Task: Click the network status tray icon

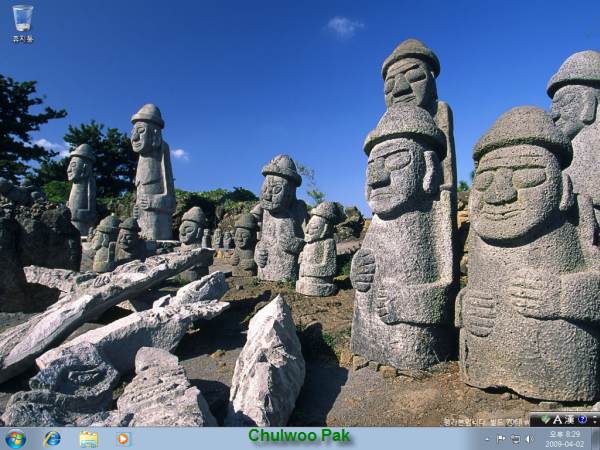Action: tap(515, 439)
